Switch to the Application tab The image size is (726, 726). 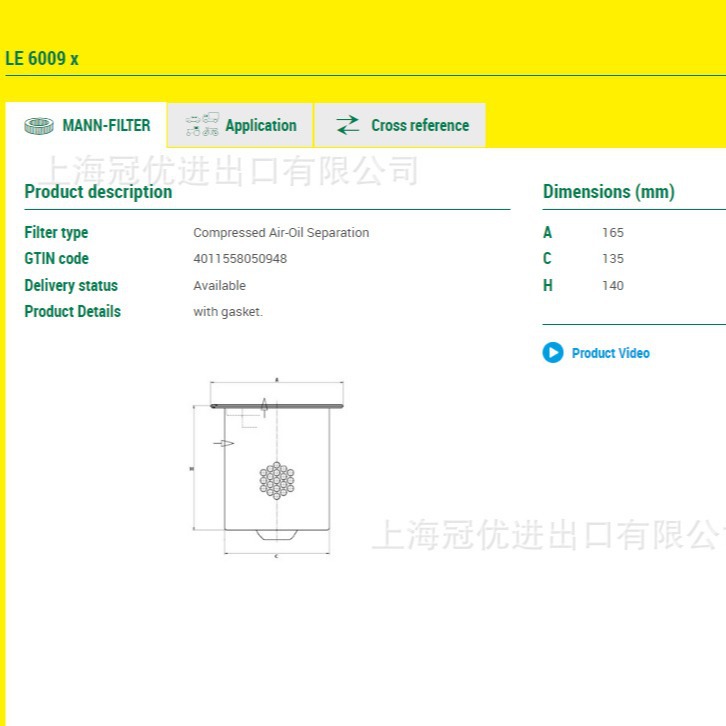[x=240, y=125]
